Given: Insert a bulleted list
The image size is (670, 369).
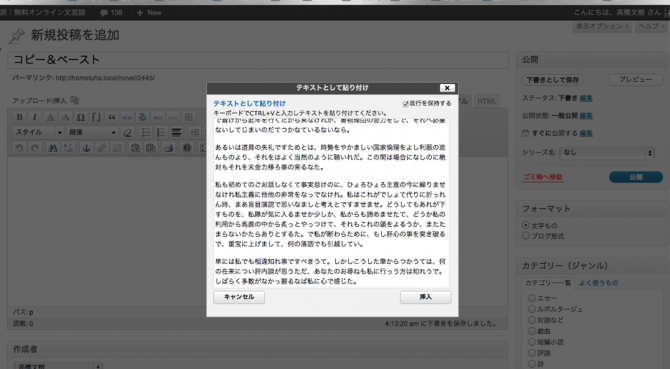Looking at the screenshot, I should 146,132.
